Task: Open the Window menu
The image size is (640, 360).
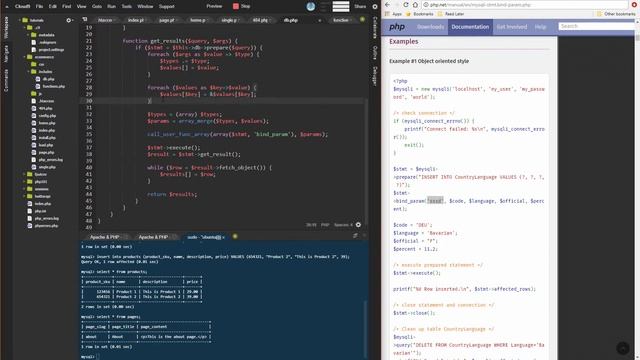Action: (x=145, y=7)
